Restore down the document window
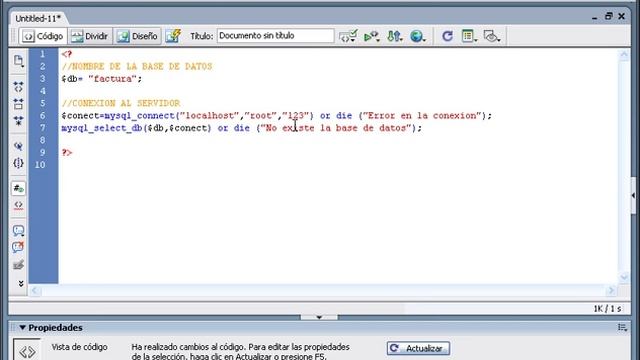 609,16
